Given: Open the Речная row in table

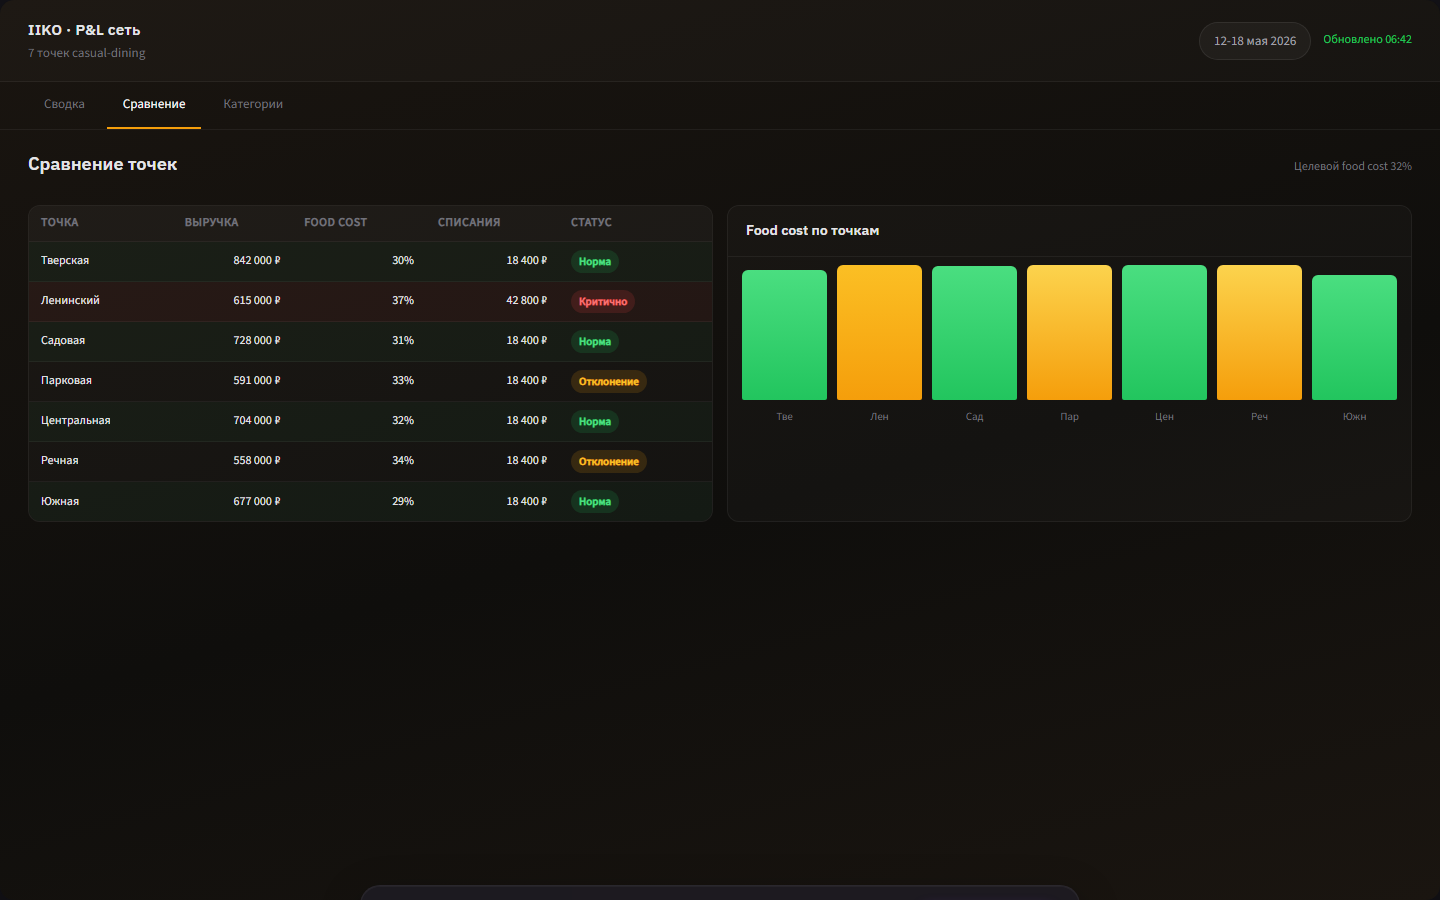Looking at the screenshot, I should [x=370, y=461].
